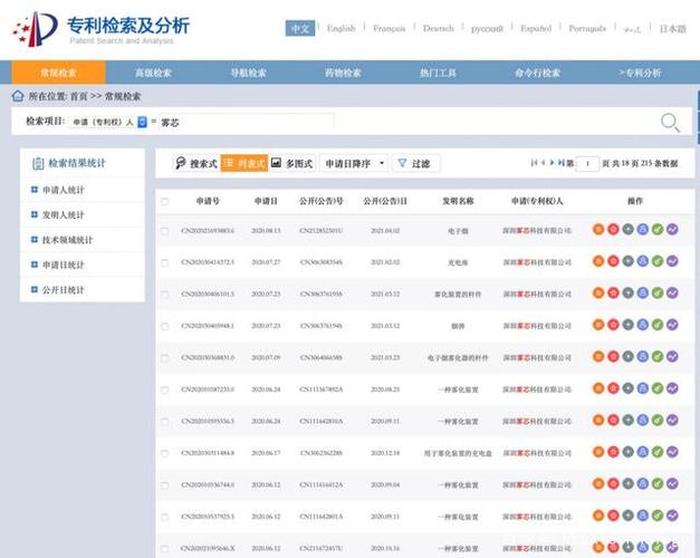Expand 公开日统计 in statistics panel

point(34,290)
